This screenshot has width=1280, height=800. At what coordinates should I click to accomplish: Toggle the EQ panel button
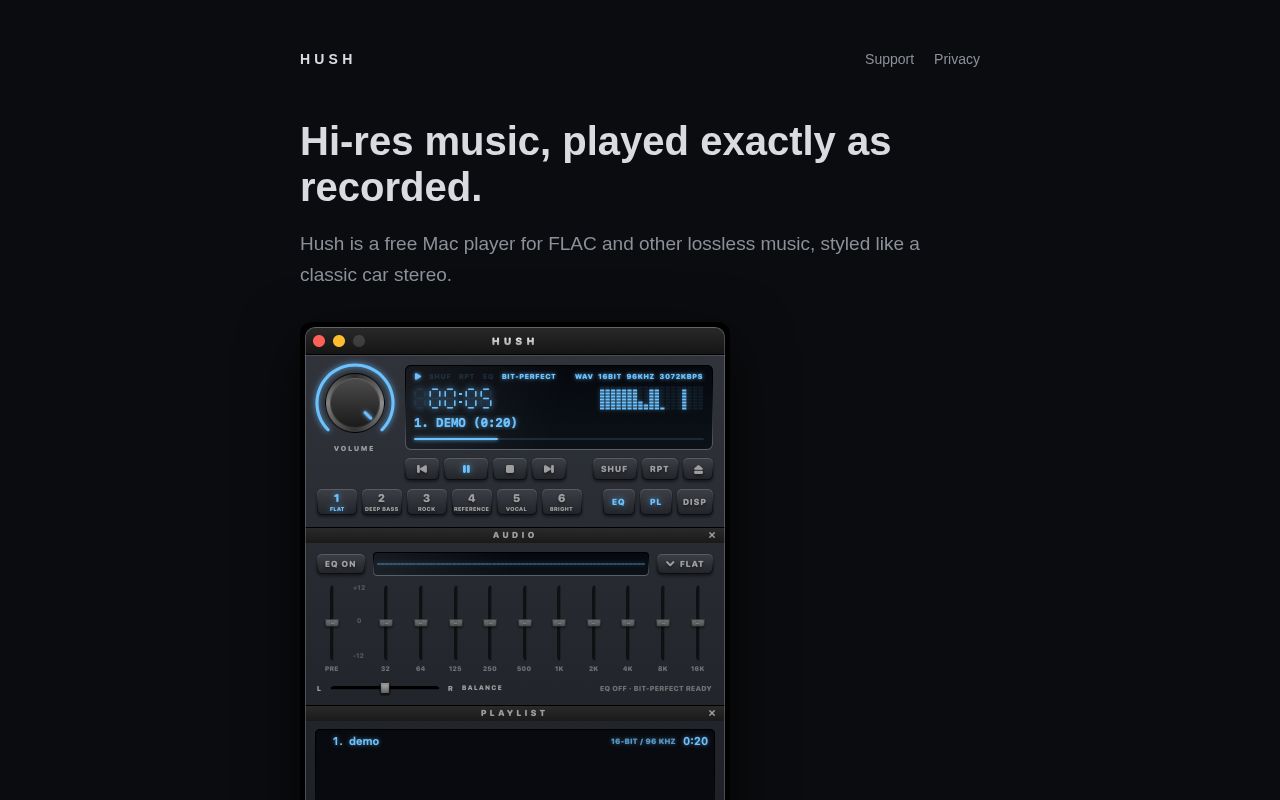pyautogui.click(x=619, y=502)
